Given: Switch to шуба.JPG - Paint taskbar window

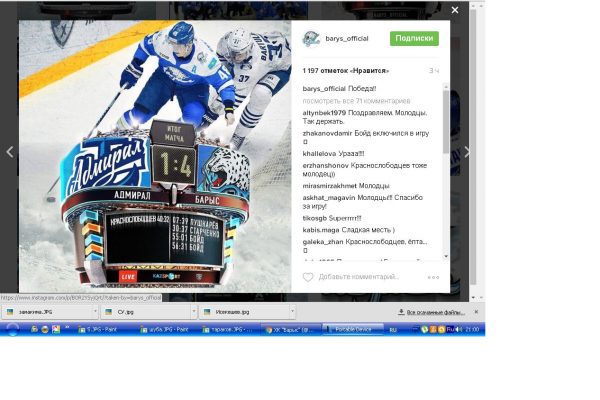Looking at the screenshot, I should click(x=165, y=329).
